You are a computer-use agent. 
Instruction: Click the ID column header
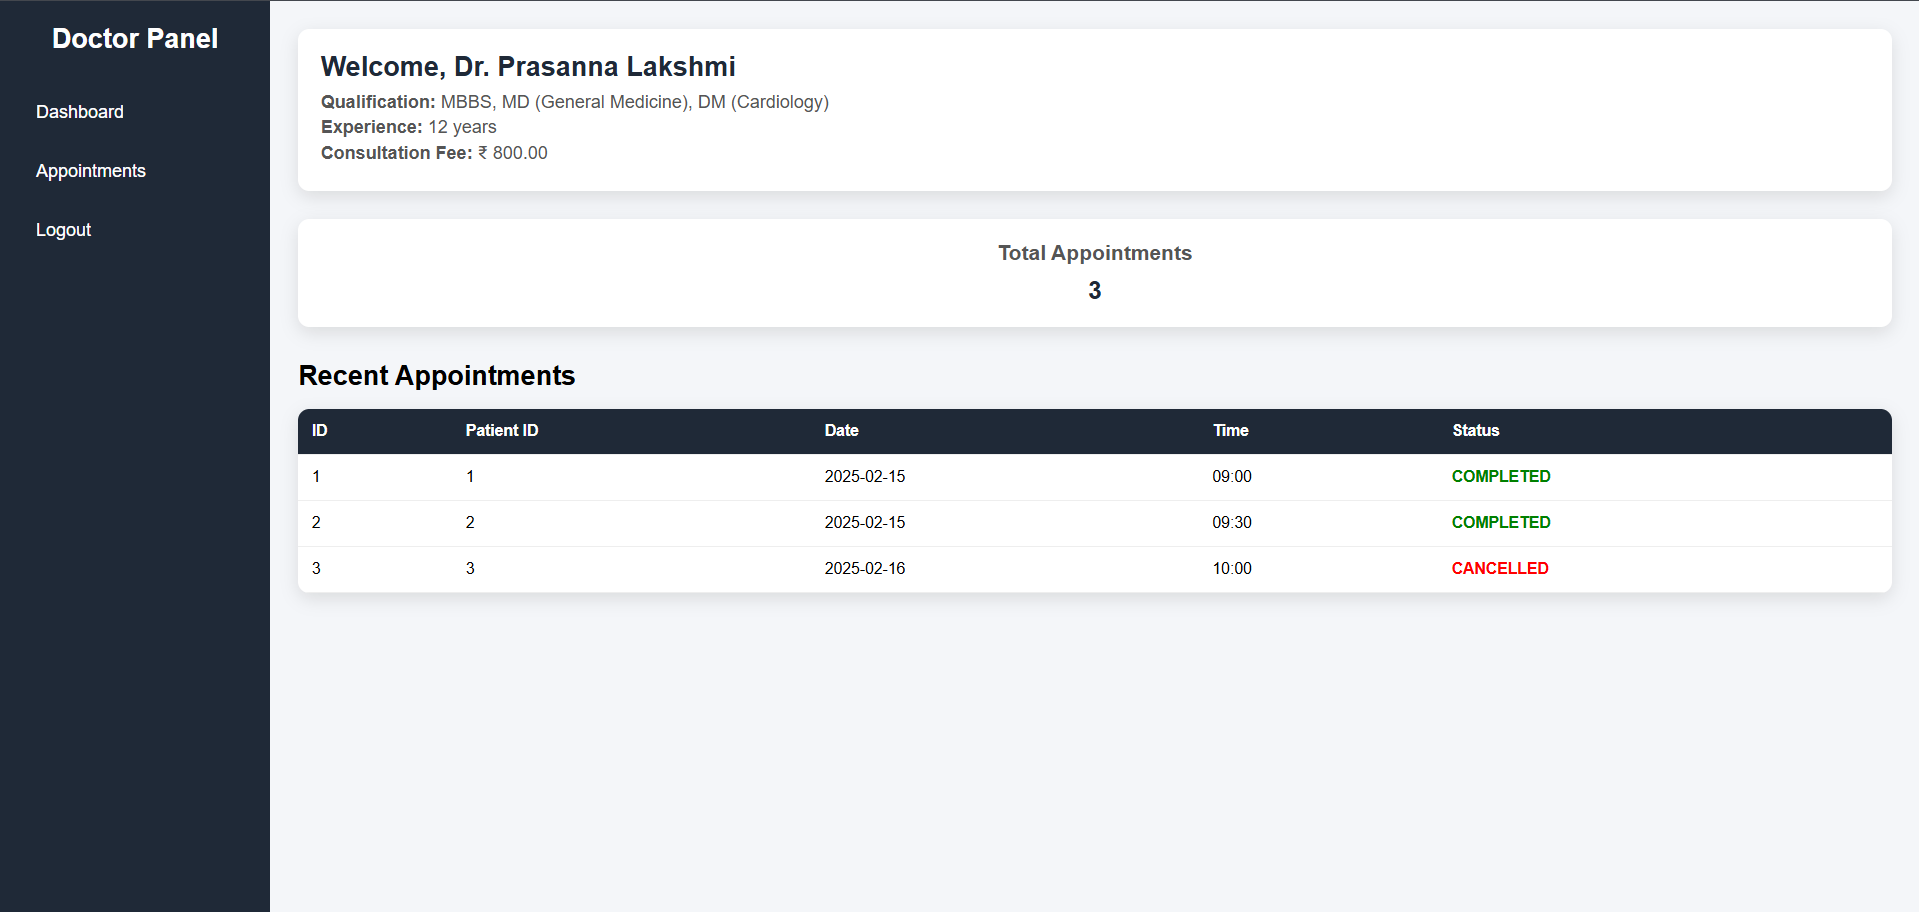click(x=320, y=431)
